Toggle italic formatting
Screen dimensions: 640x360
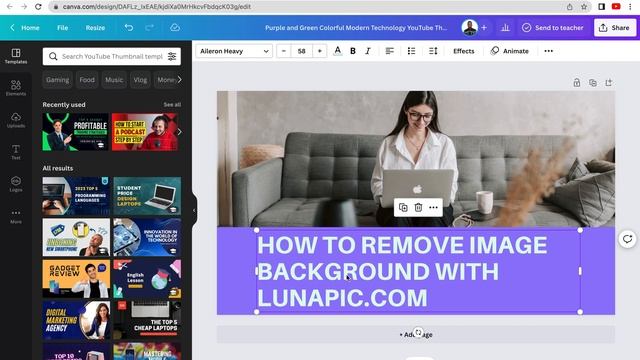(368, 51)
